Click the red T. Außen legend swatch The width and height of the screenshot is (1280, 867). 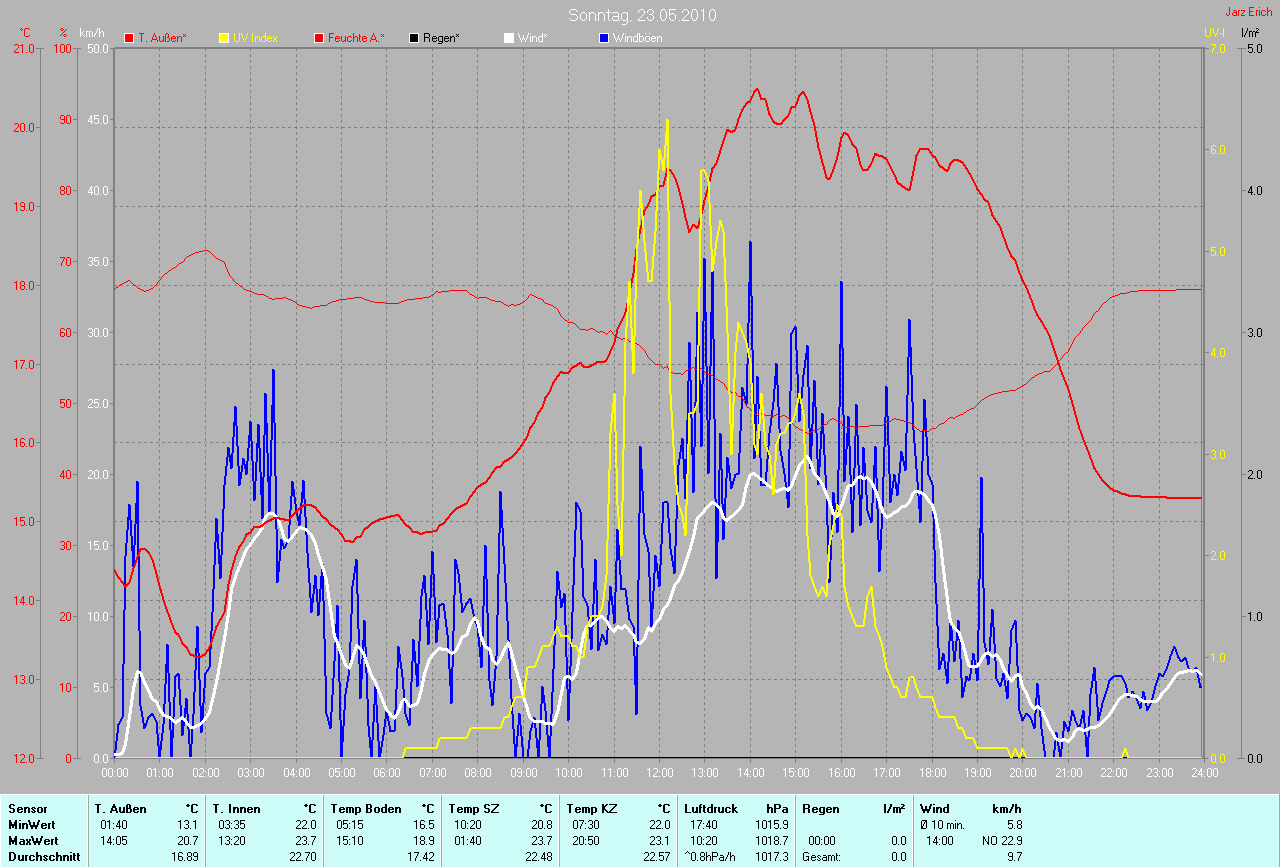tap(129, 38)
